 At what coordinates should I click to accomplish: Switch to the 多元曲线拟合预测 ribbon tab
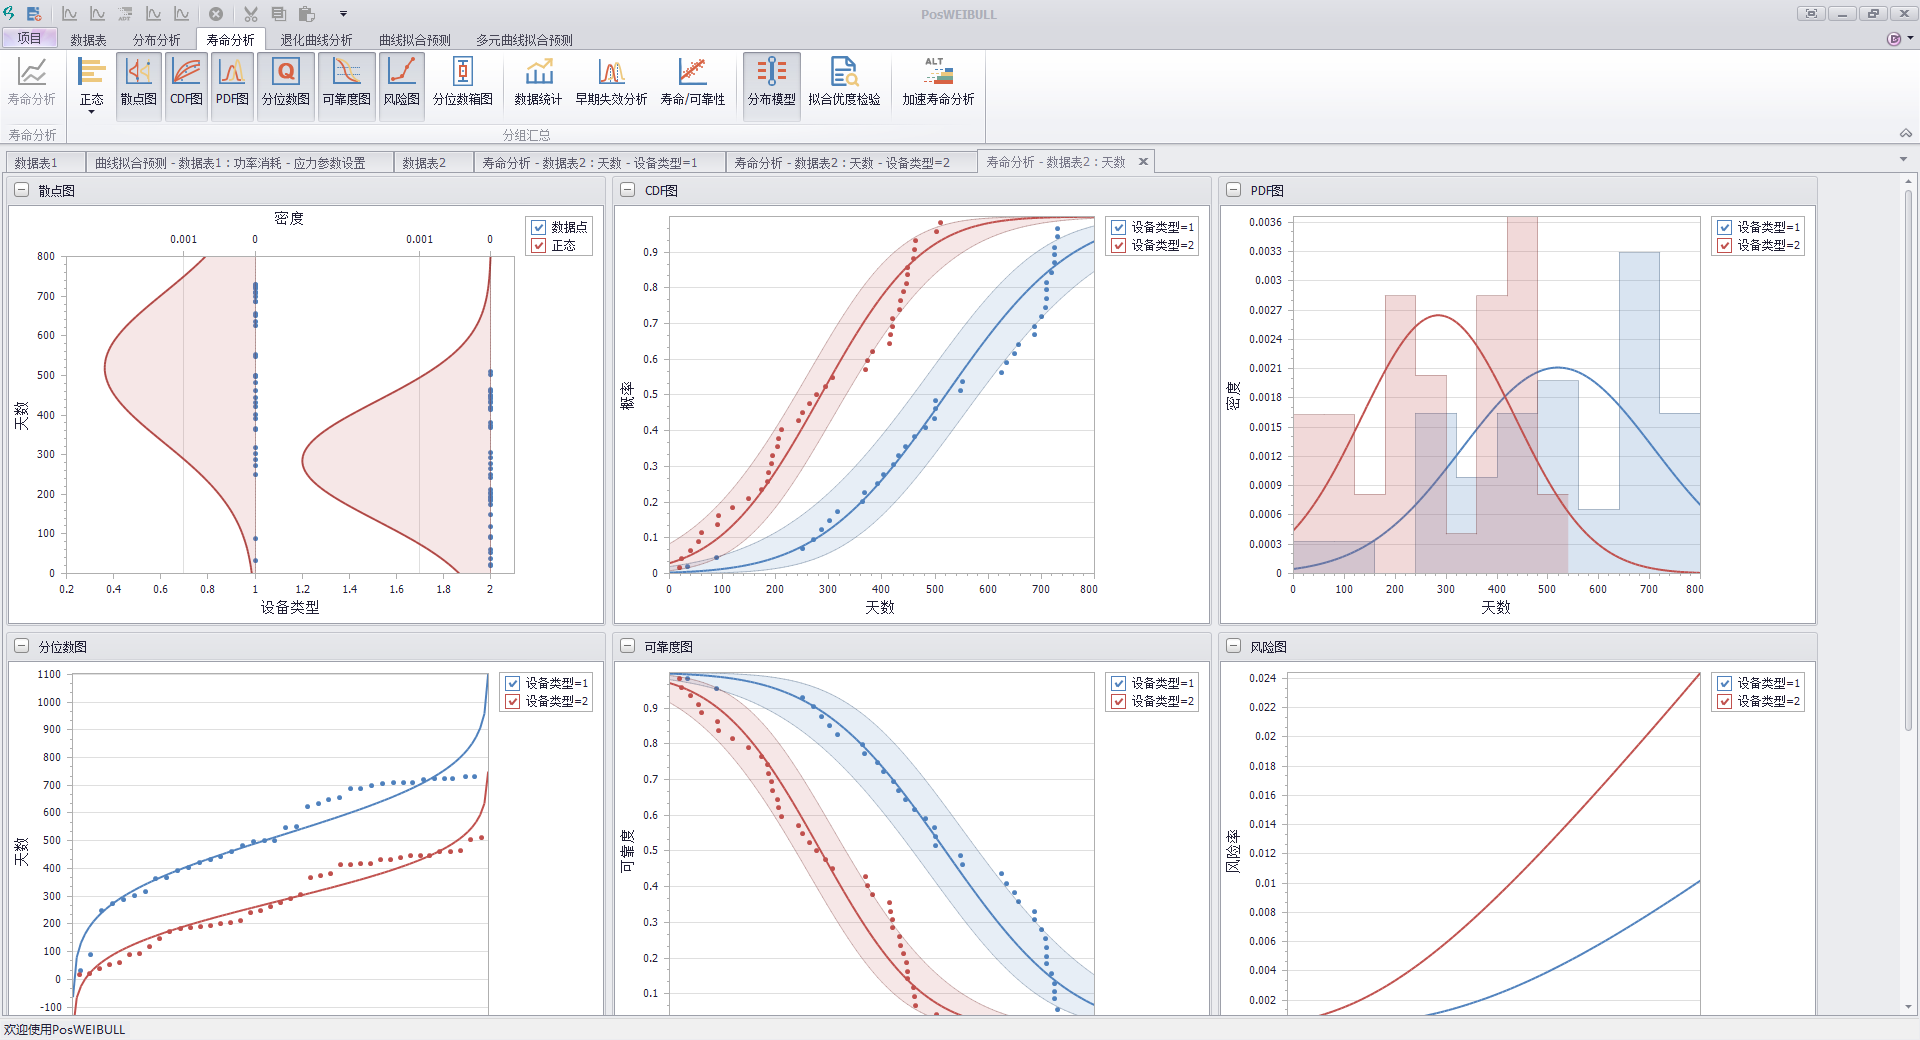pos(524,40)
